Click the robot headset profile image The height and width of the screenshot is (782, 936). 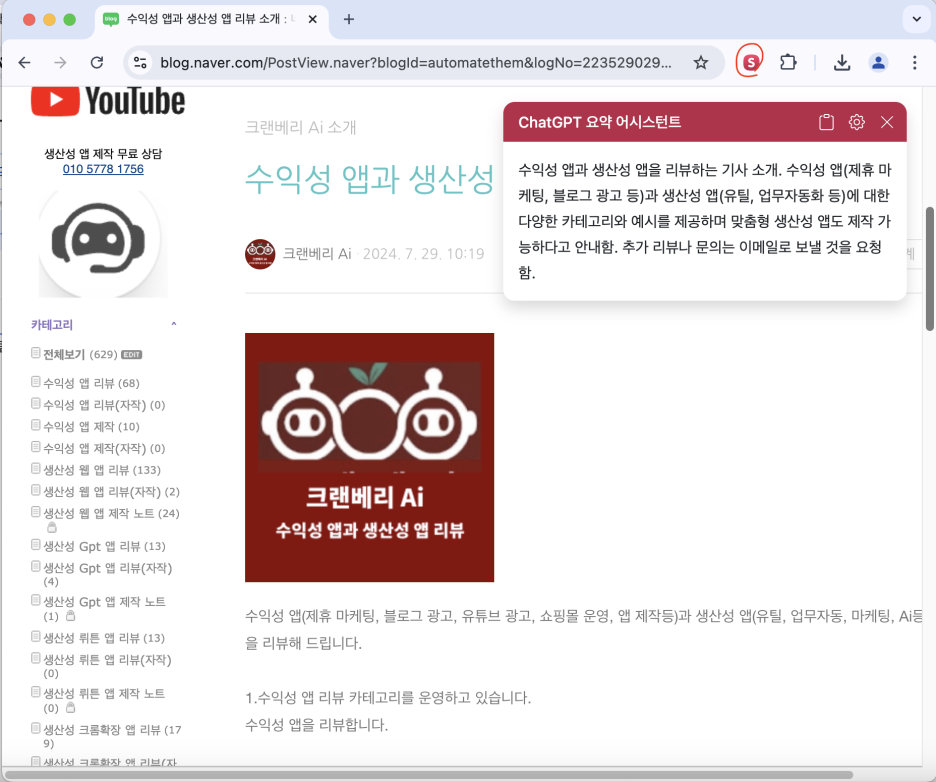click(103, 242)
